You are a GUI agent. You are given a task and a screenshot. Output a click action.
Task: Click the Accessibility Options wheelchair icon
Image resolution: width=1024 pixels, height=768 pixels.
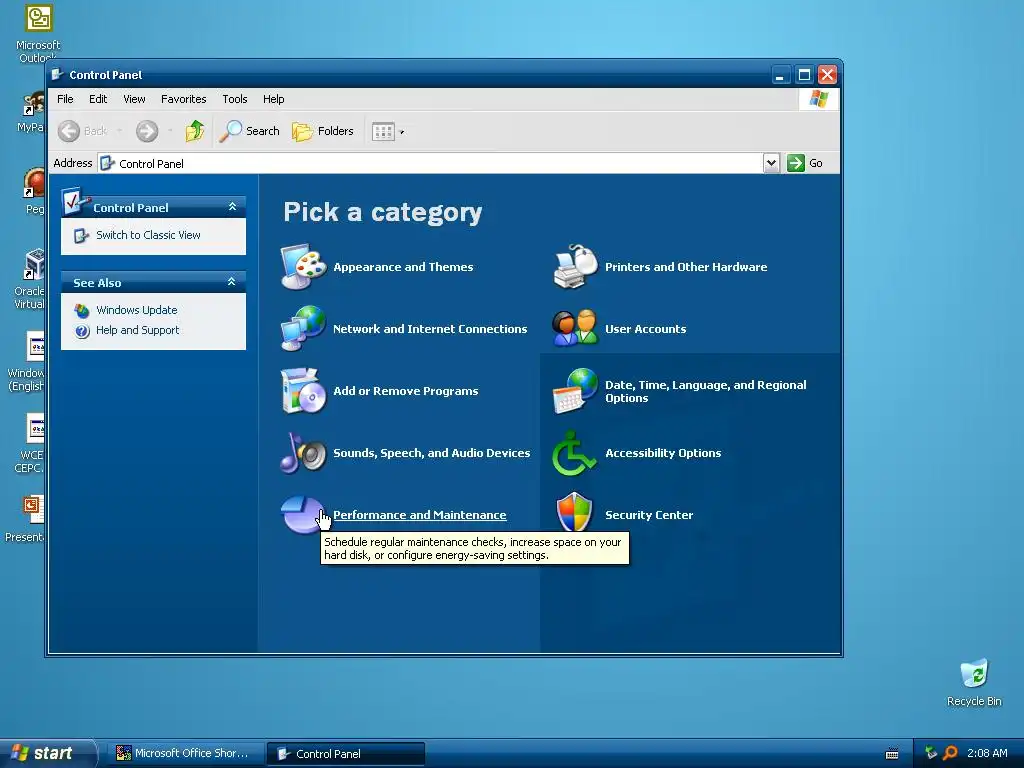tap(575, 453)
